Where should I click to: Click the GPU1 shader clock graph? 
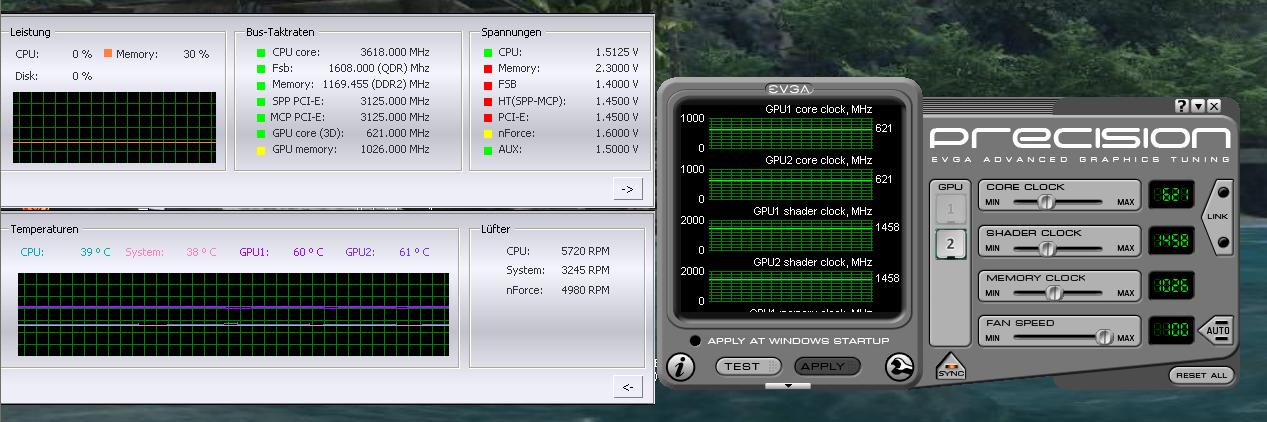pyautogui.click(x=790, y=234)
